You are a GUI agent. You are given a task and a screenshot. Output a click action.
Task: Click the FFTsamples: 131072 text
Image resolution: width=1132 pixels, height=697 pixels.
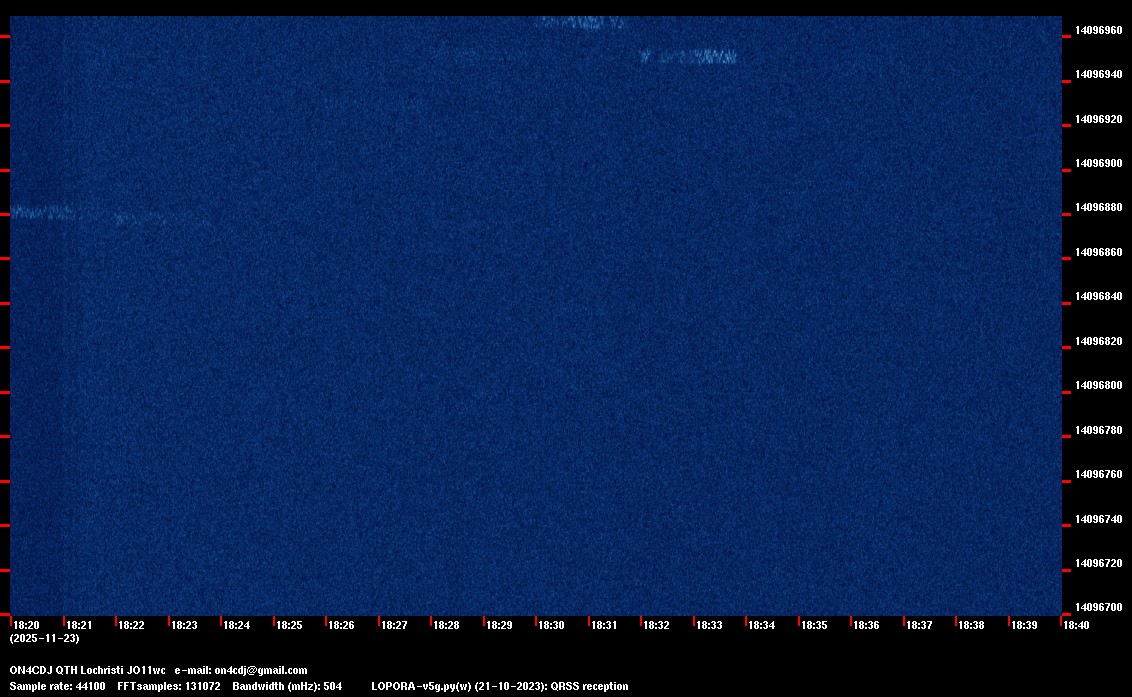tap(169, 686)
